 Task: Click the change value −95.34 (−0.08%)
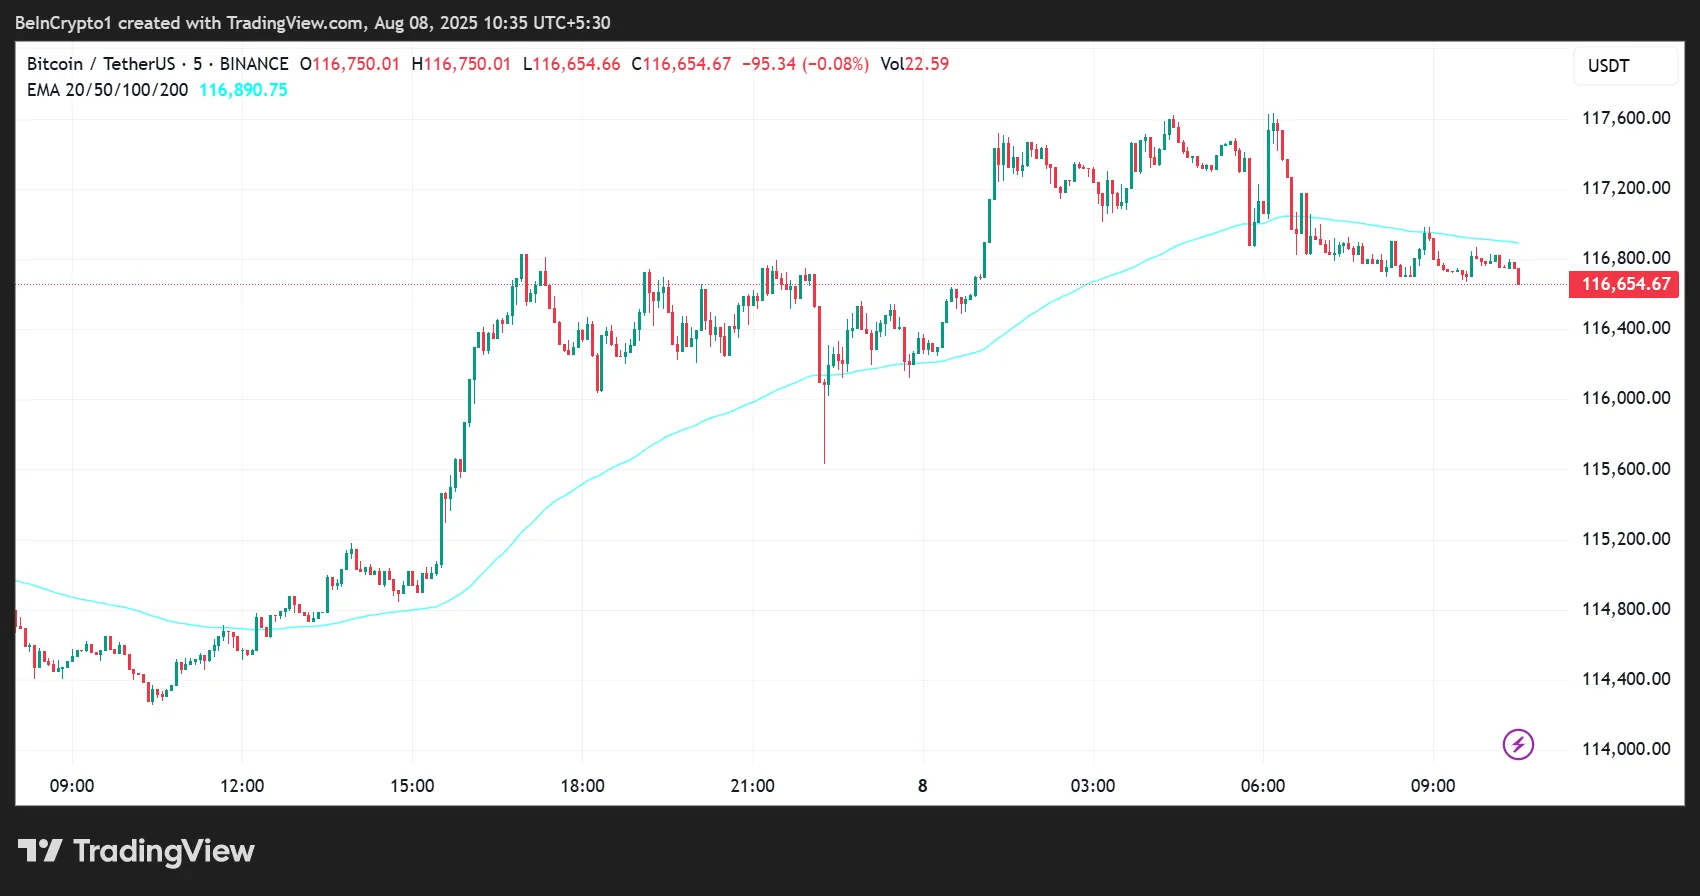point(805,64)
